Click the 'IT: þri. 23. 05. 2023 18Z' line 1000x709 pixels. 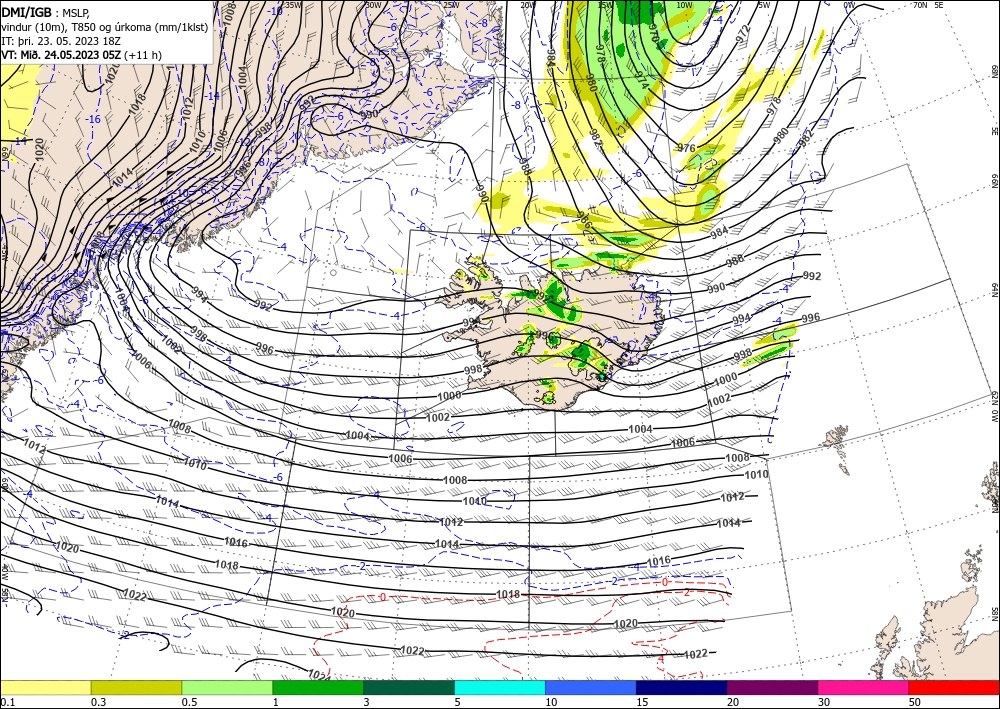(x=60, y=40)
